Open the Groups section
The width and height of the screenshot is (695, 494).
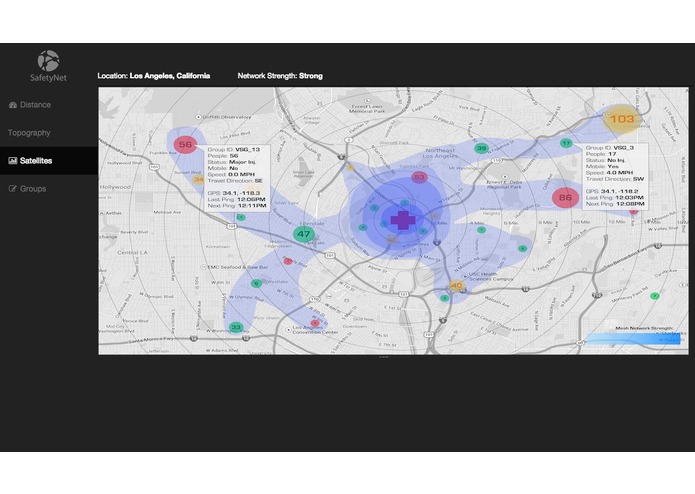click(27, 189)
